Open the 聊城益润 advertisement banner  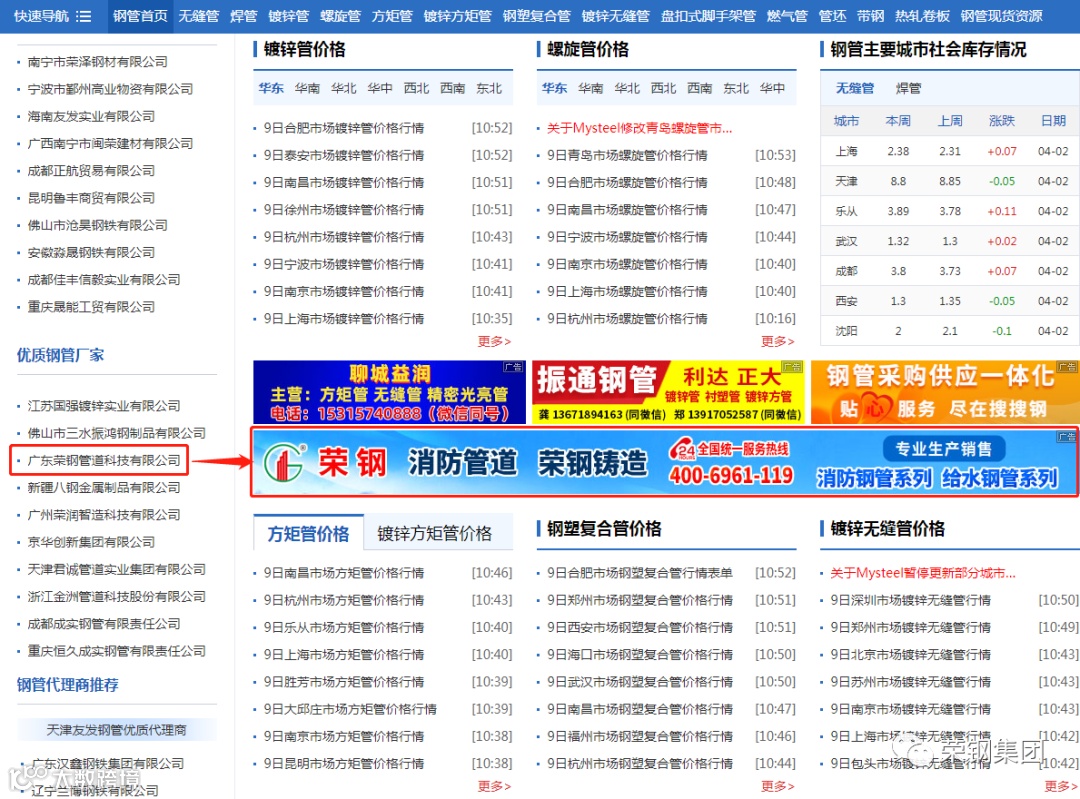[x=389, y=392]
